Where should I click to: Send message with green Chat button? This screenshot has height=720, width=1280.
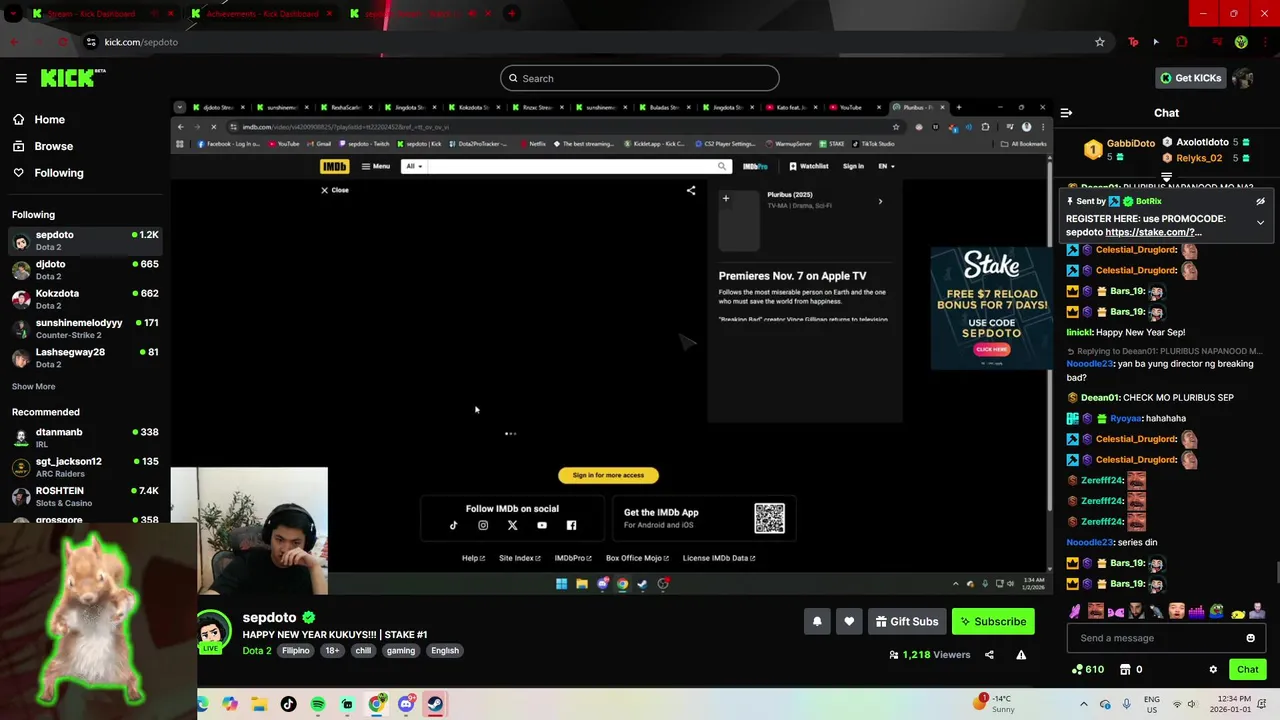click(x=1248, y=669)
